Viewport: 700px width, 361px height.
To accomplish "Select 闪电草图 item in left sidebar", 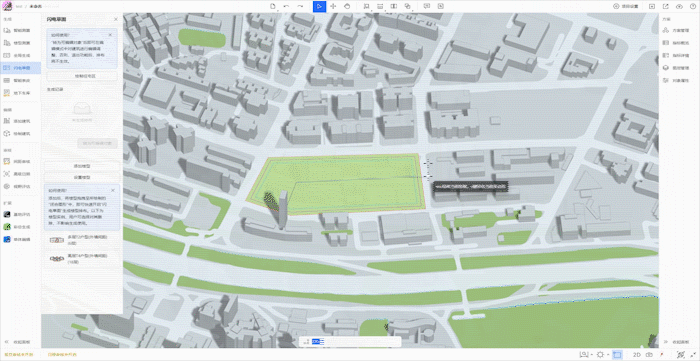I will 21,68.
